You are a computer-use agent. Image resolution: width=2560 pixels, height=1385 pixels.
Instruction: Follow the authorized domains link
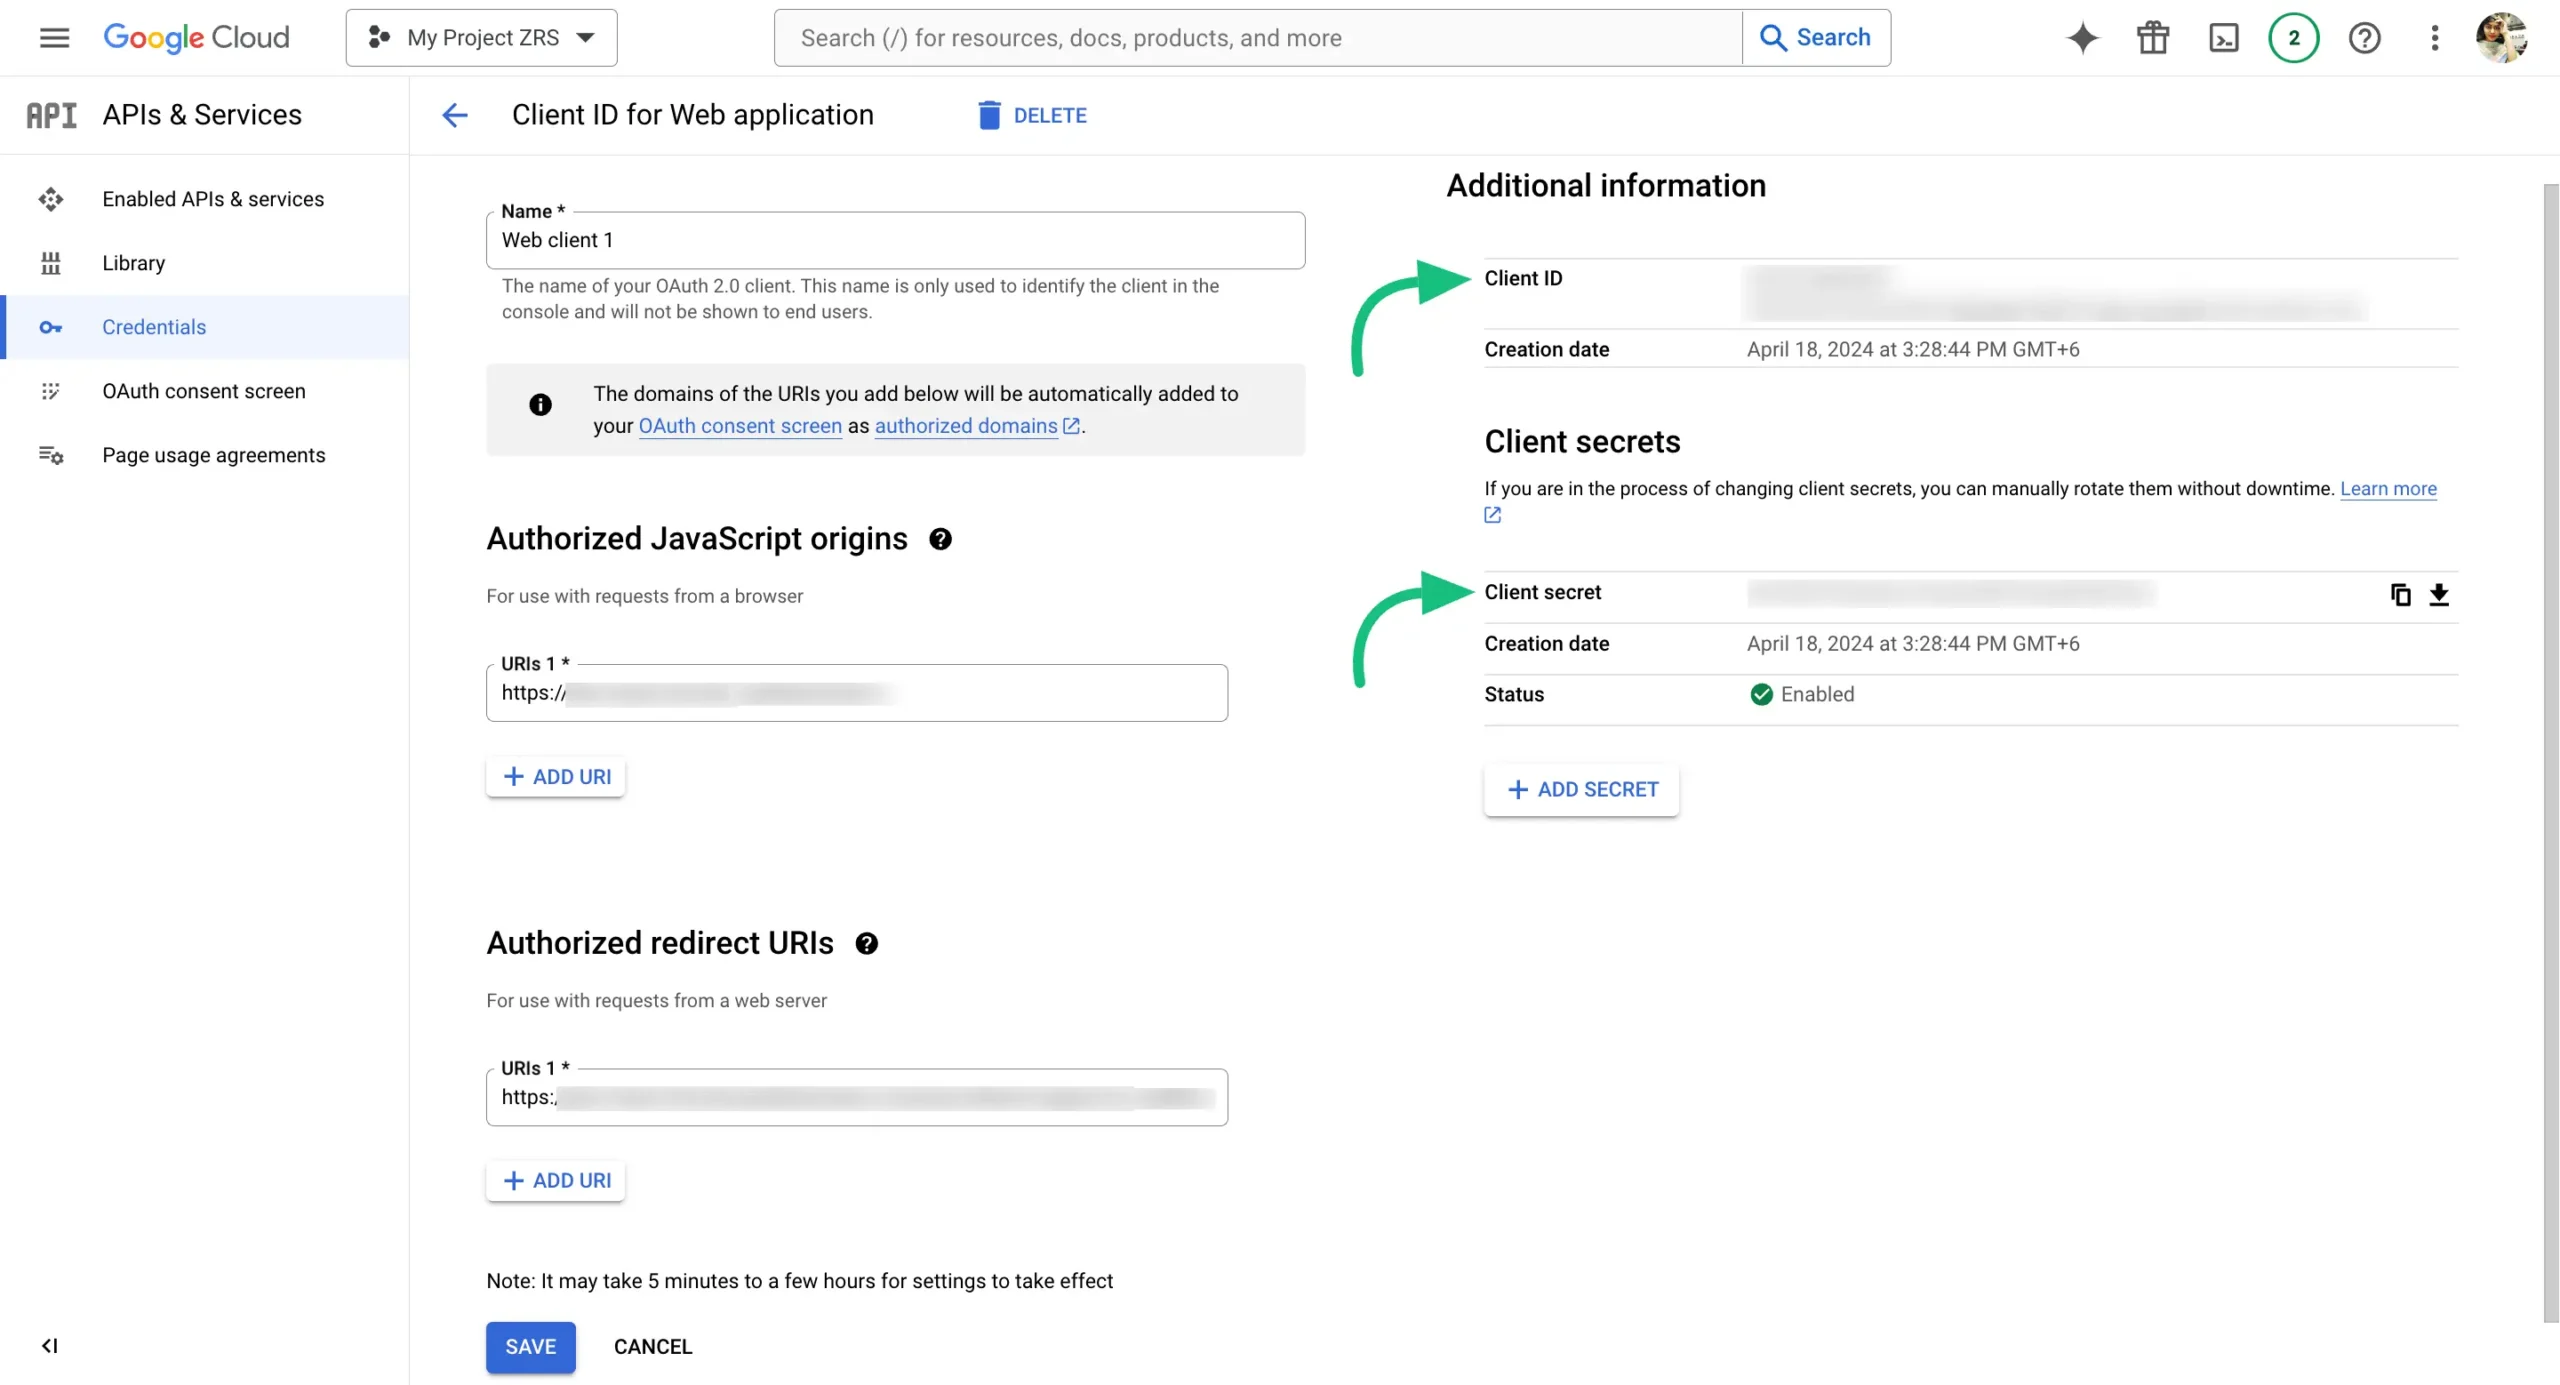pyautogui.click(x=966, y=426)
